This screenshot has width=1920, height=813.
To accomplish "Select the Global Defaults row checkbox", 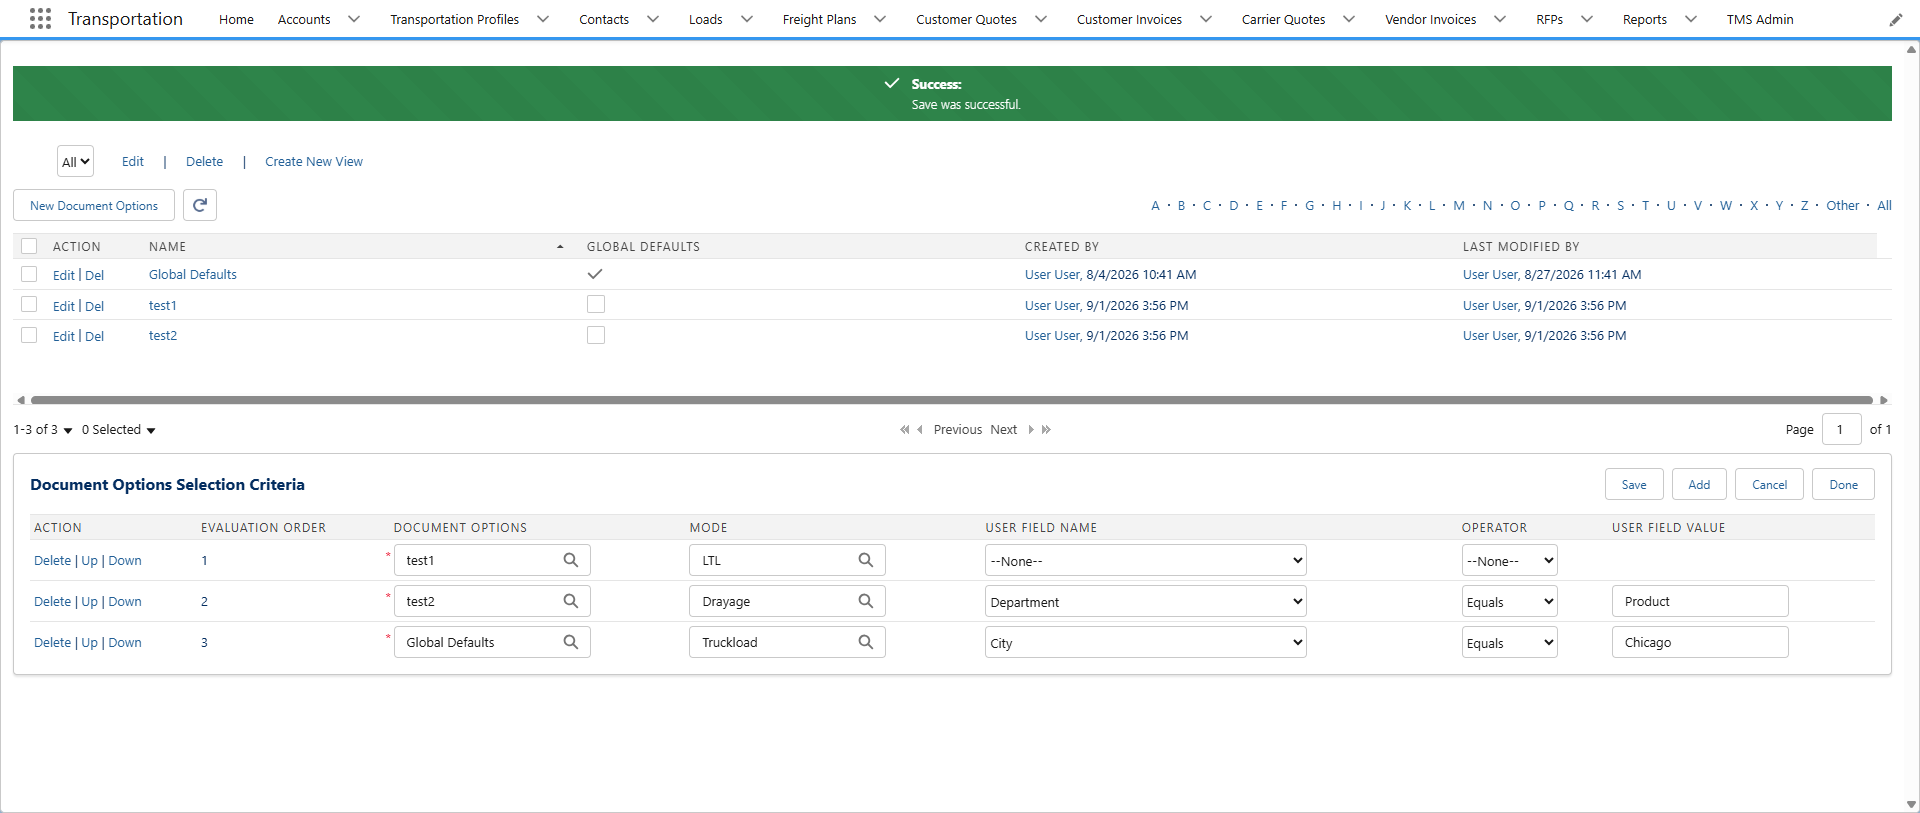I will pyautogui.click(x=29, y=274).
